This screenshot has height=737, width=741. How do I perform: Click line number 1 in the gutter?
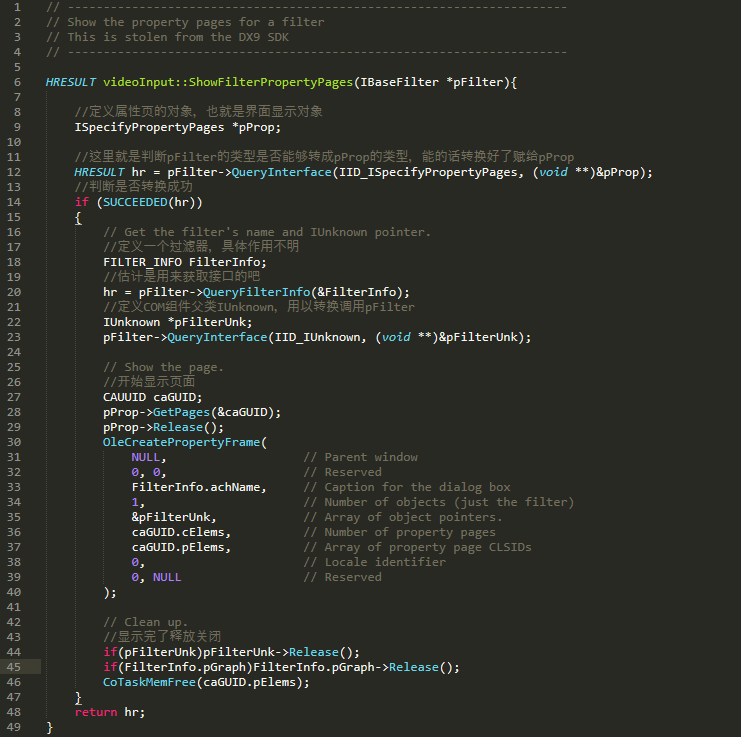coord(17,7)
